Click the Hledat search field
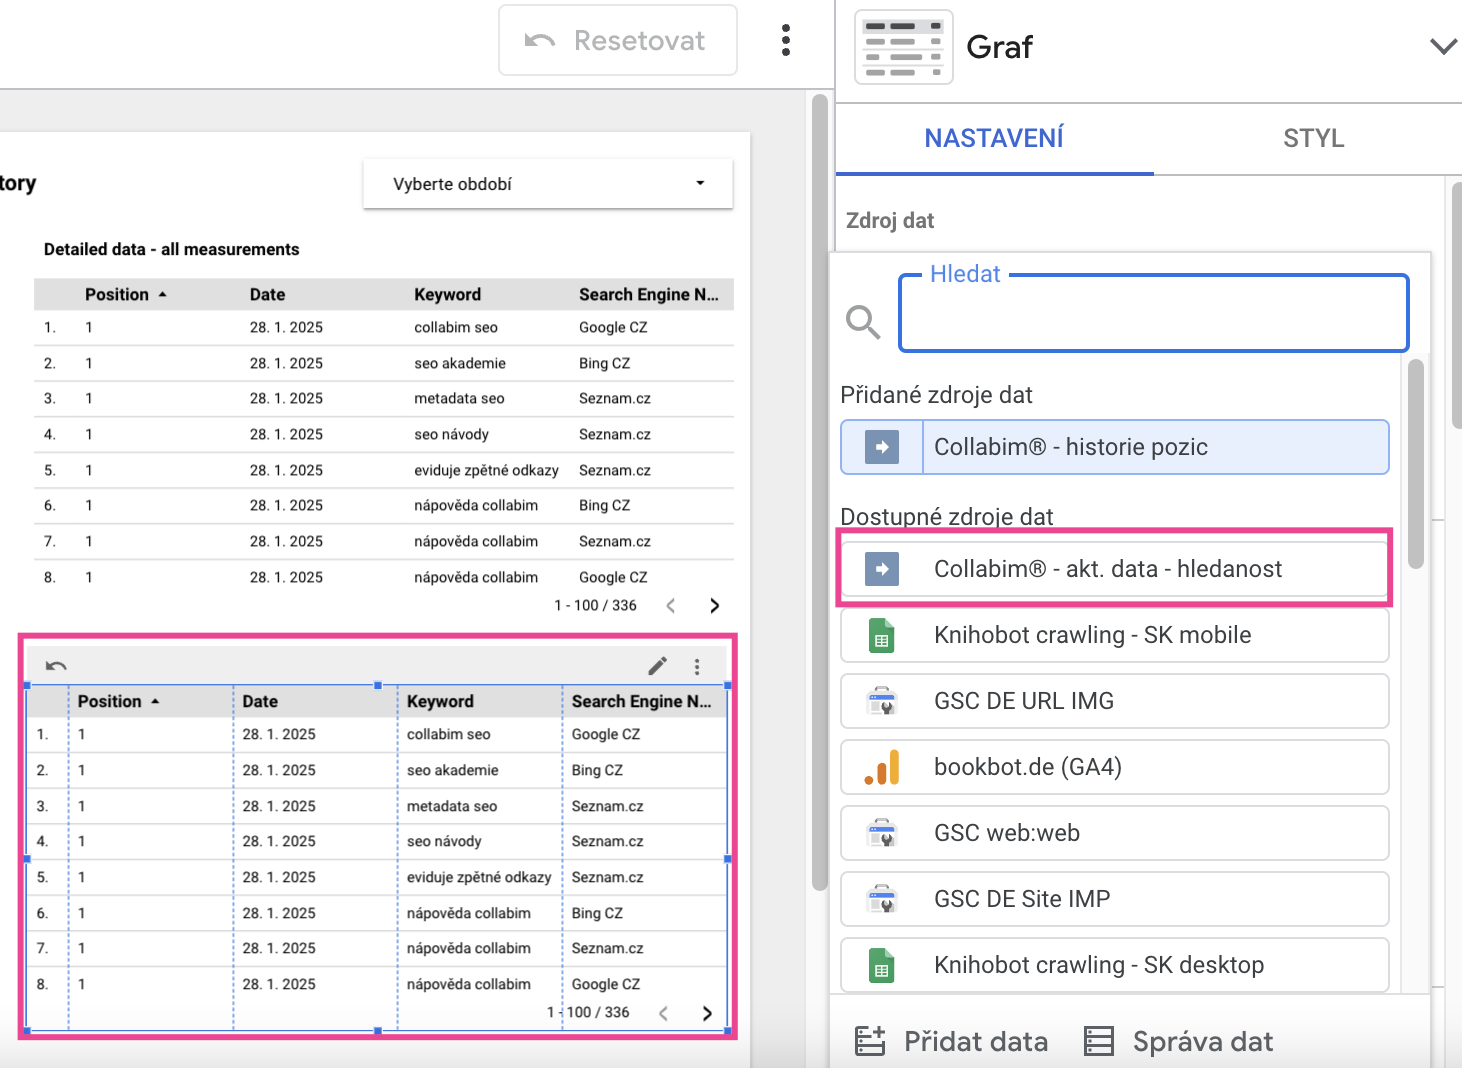This screenshot has width=1462, height=1068. 1154,314
